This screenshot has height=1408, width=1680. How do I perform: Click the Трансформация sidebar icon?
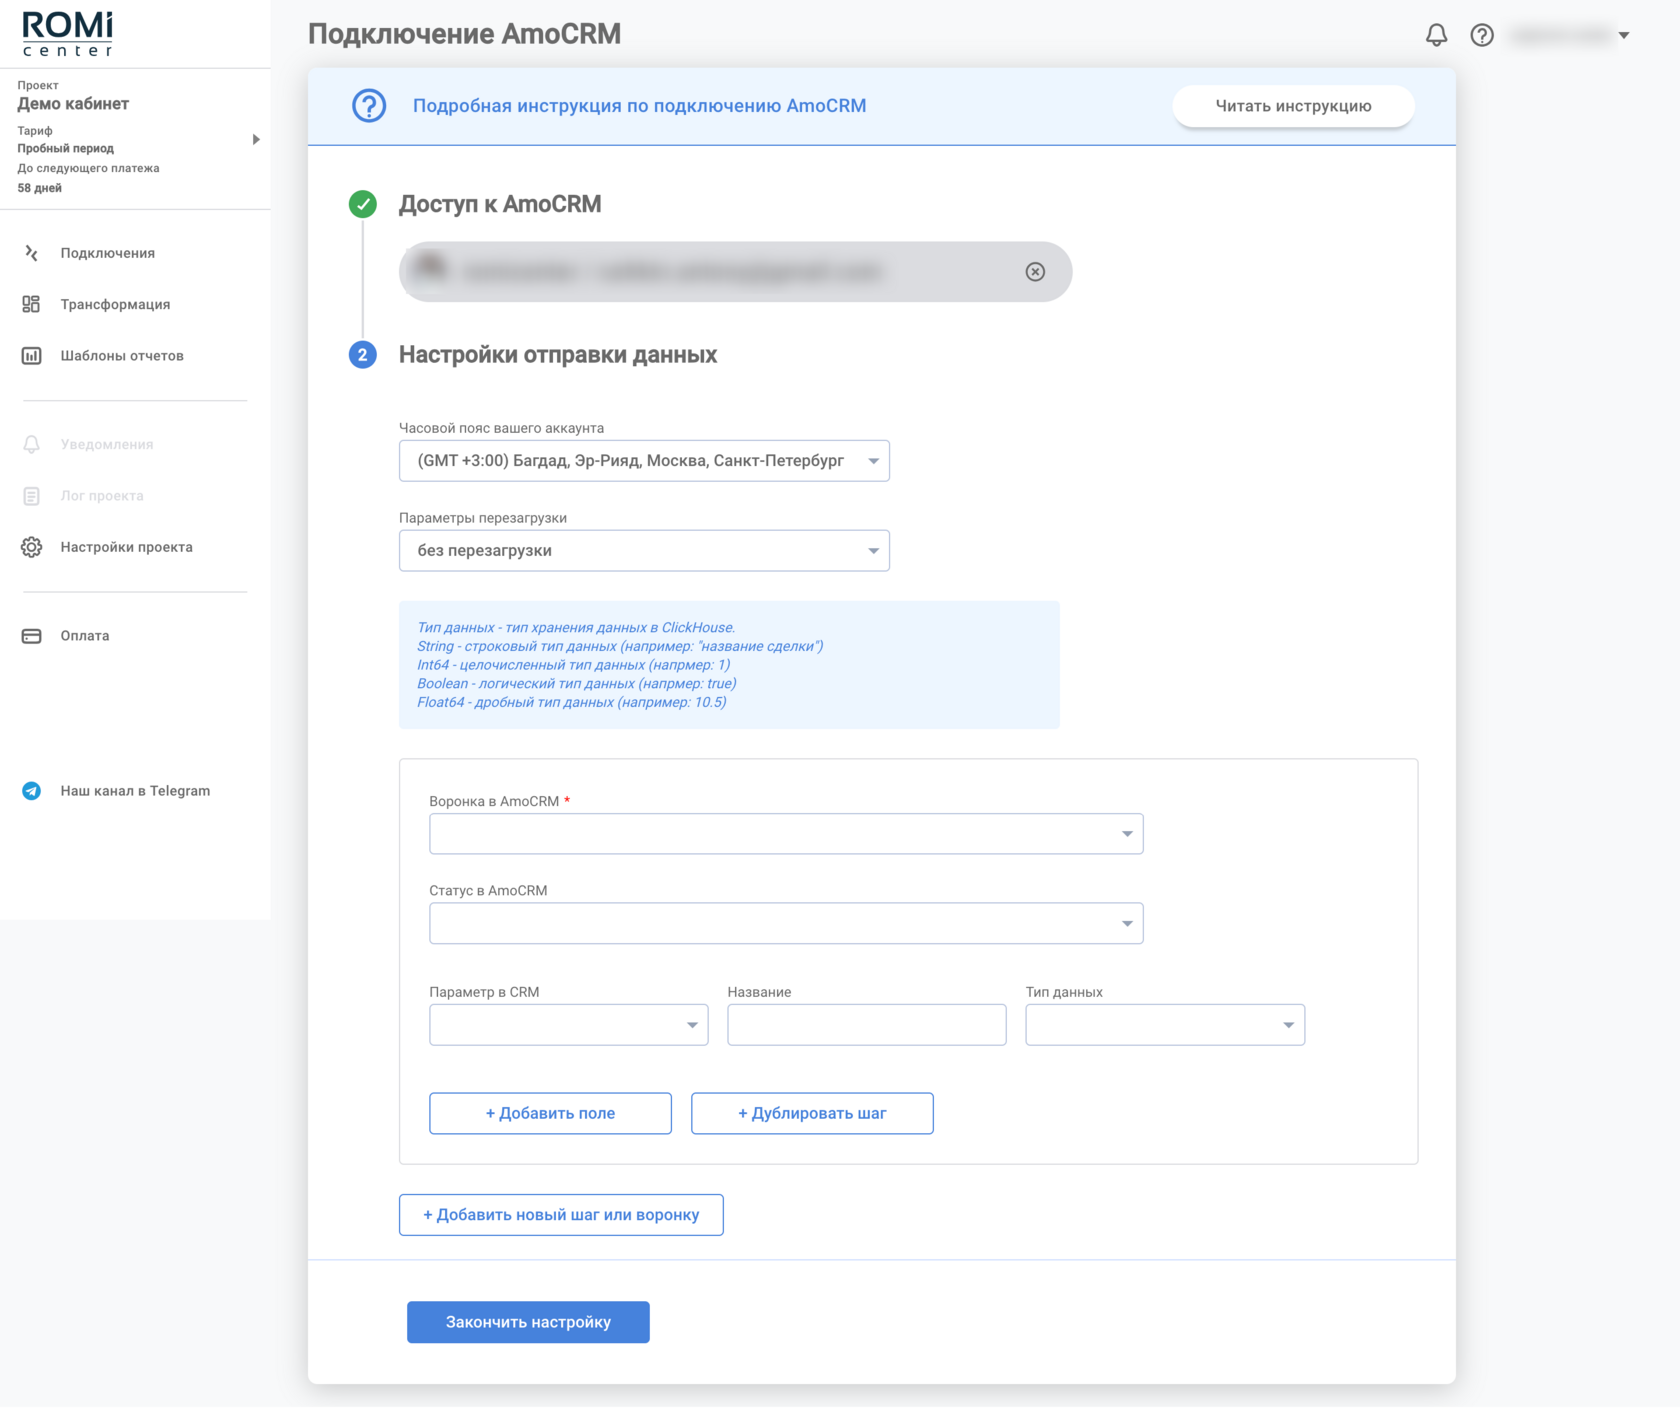(x=32, y=304)
